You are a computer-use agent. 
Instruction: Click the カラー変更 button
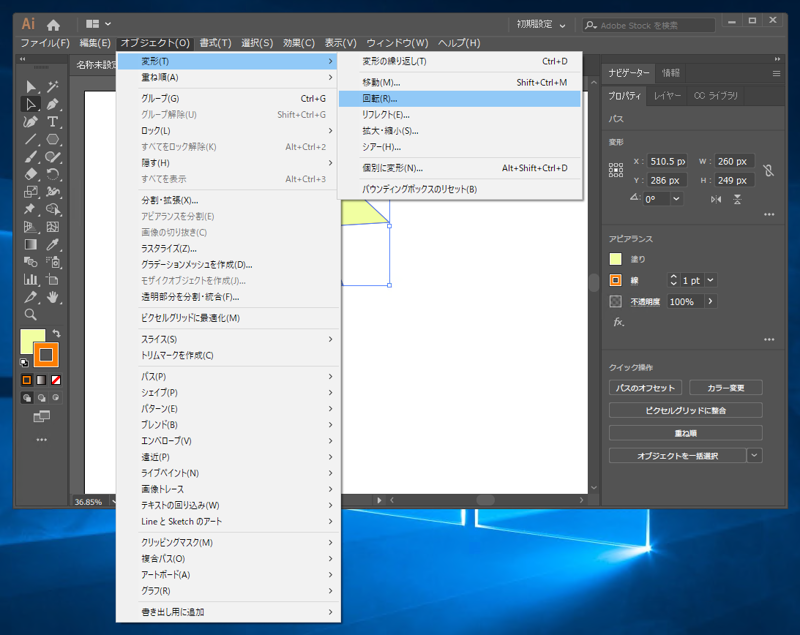point(726,388)
